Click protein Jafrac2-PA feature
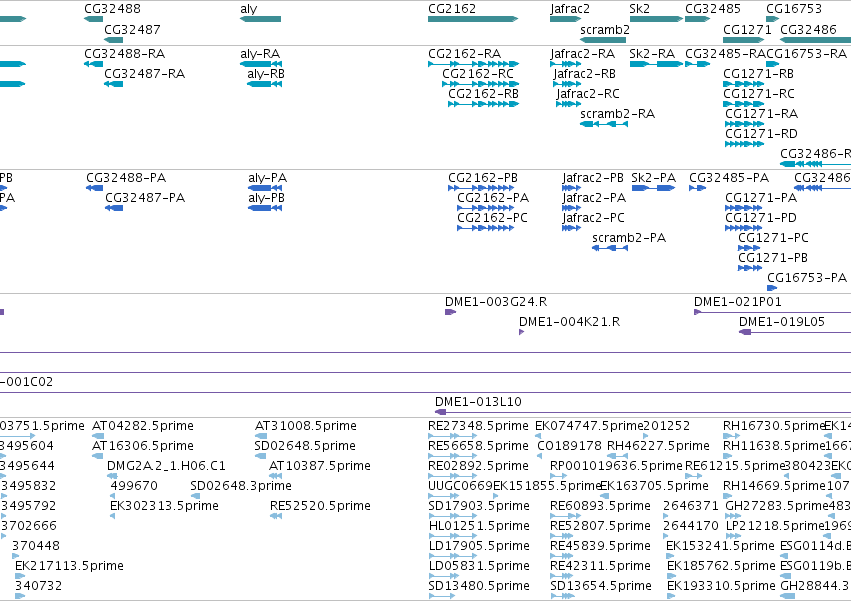This screenshot has height=601, width=851. coord(571,208)
